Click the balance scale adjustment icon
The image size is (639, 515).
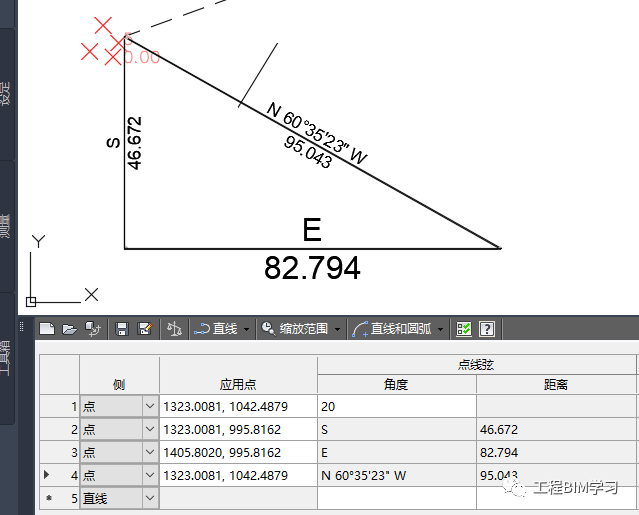tap(174, 328)
